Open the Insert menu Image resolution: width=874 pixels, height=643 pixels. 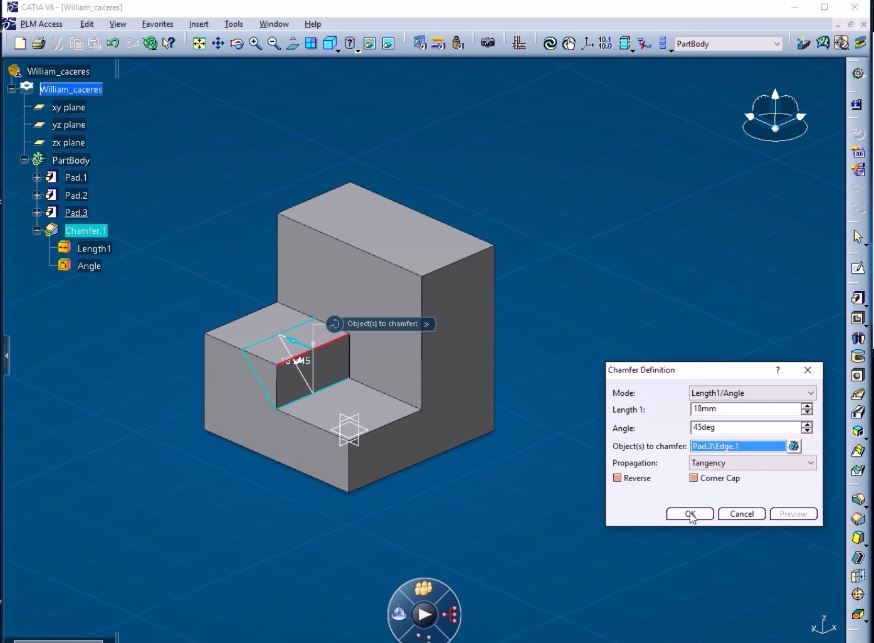point(198,24)
